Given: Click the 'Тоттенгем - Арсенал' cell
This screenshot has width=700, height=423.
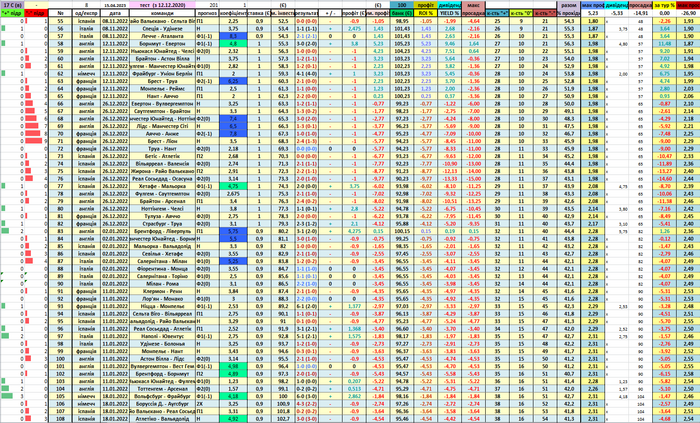Looking at the screenshot, I should pos(162,389).
